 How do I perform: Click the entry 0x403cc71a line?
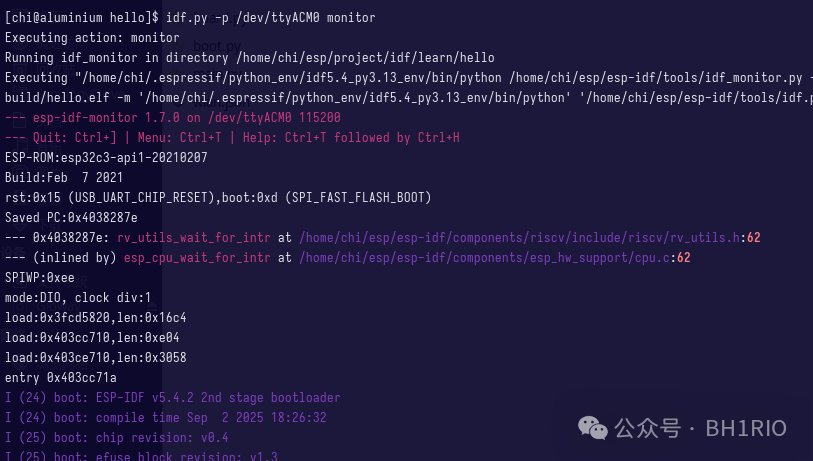click(61, 378)
